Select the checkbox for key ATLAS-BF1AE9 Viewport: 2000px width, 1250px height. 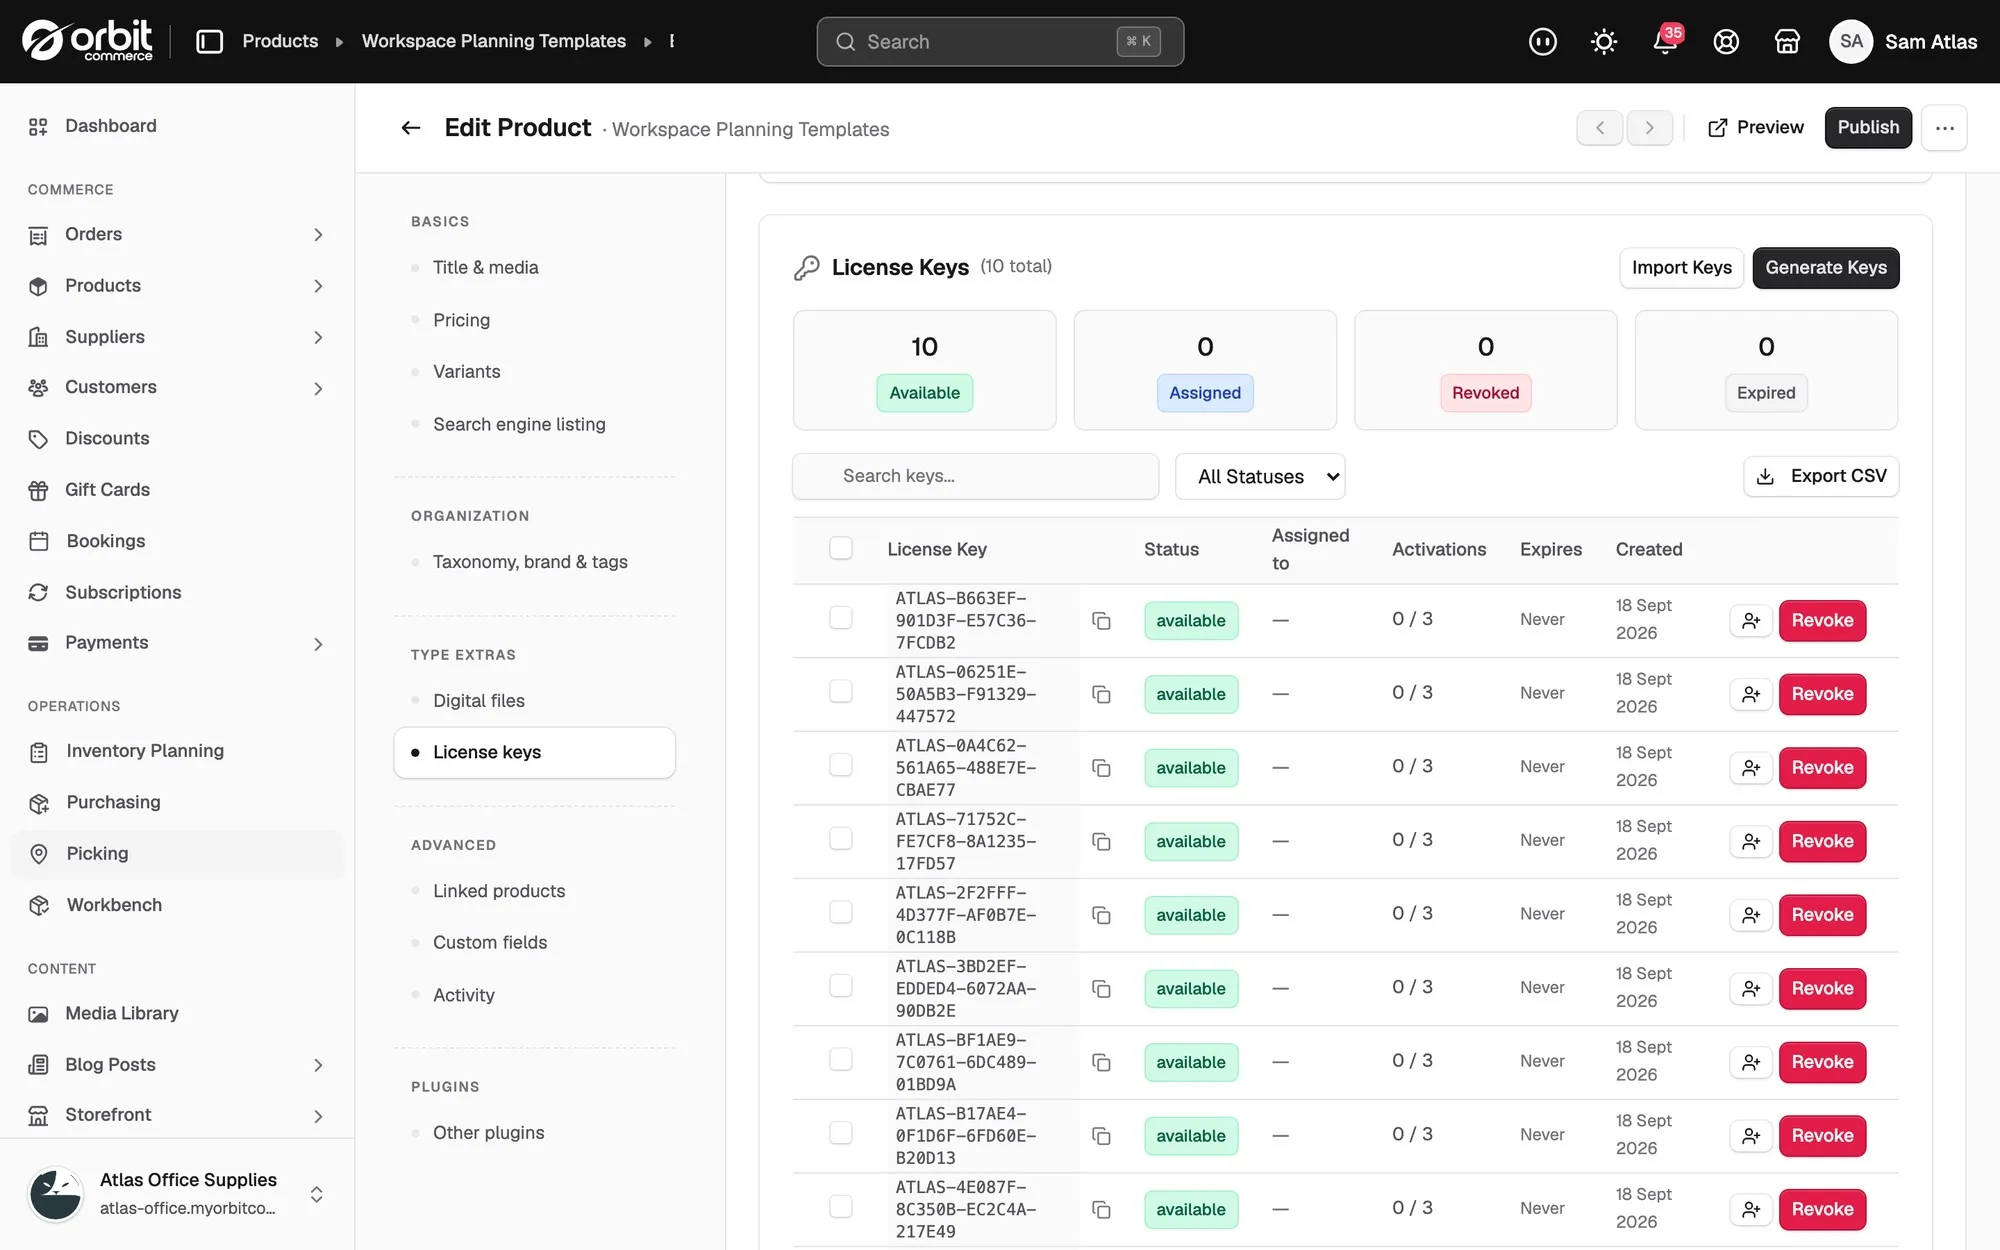click(841, 1060)
